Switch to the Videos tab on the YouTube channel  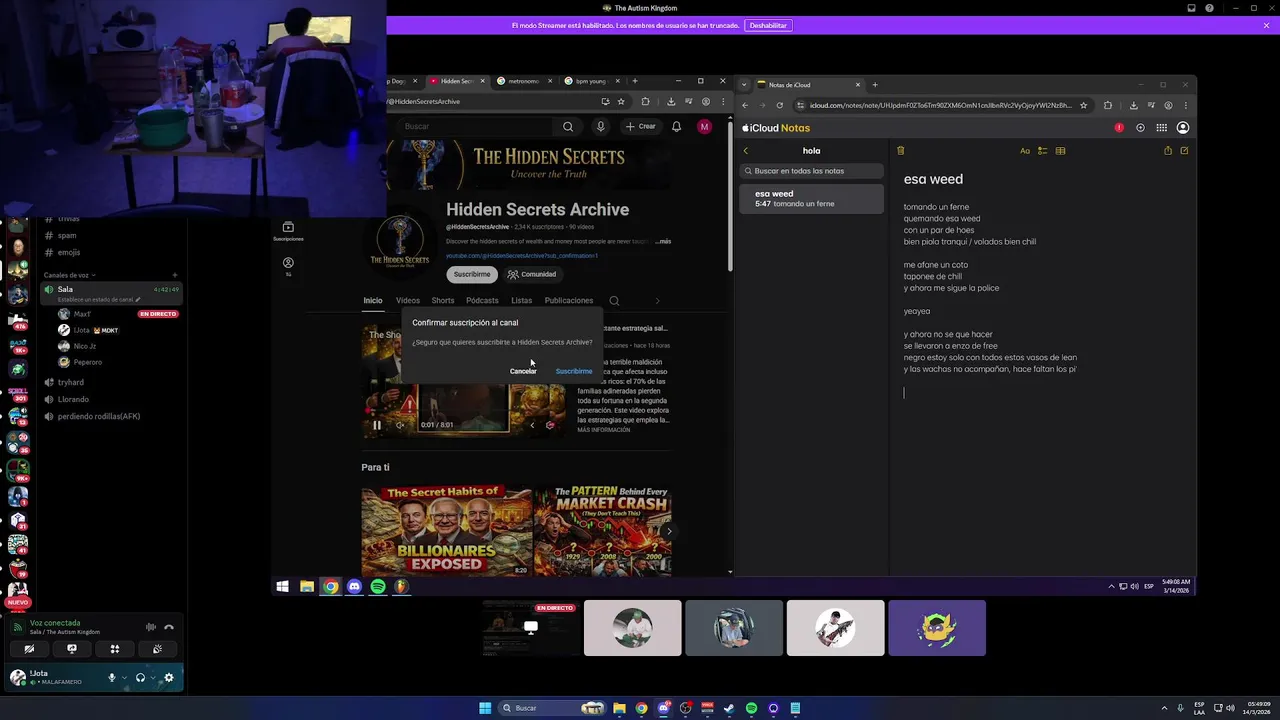tap(408, 300)
